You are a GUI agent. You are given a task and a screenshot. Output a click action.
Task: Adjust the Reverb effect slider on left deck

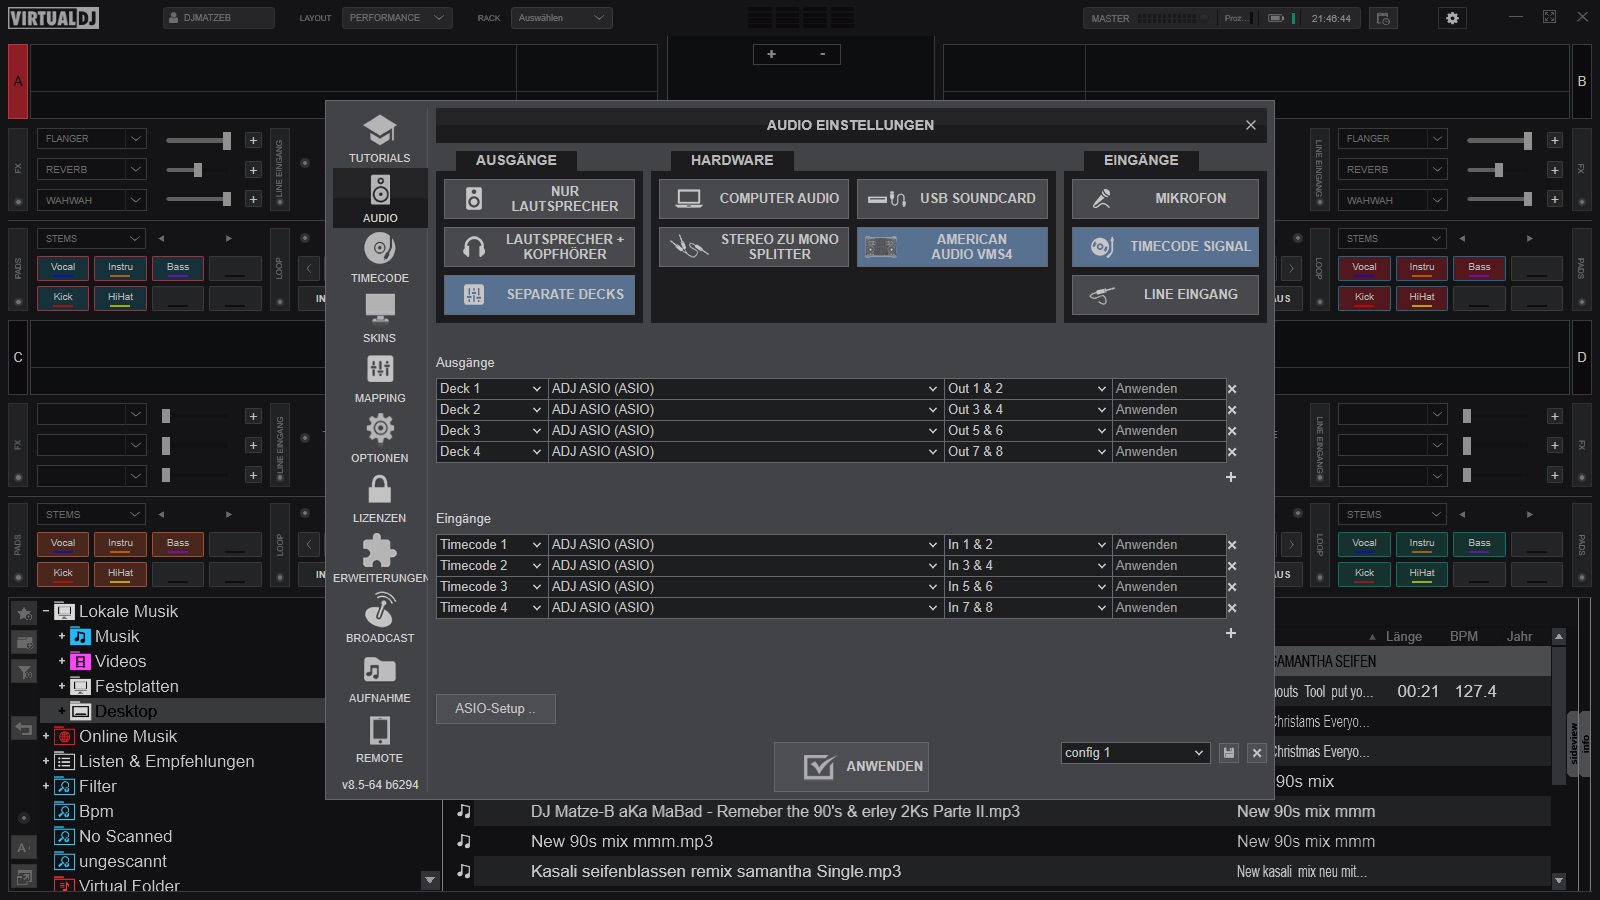[x=199, y=170]
